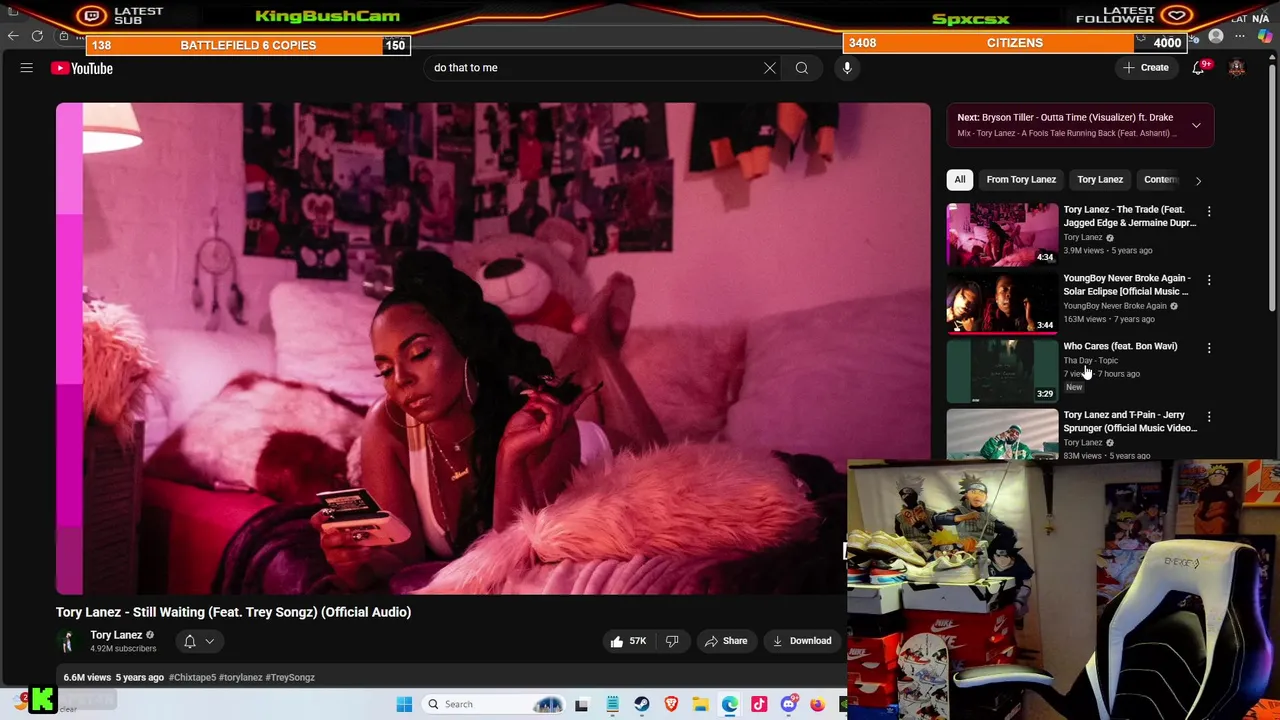Select the 'Contemporary' chip

tap(1161, 180)
